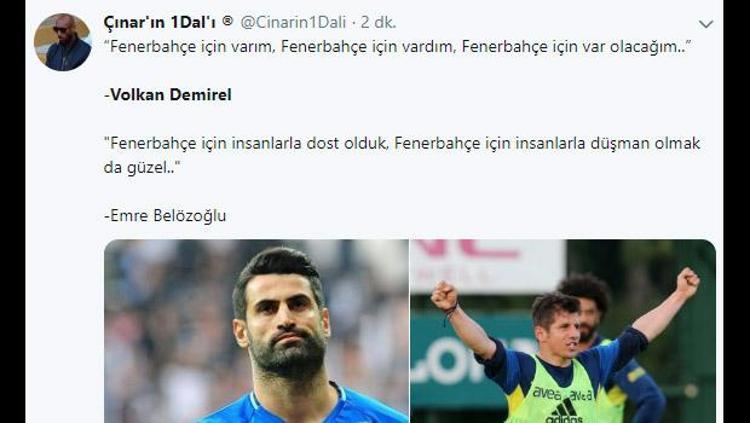Open the left photo of bearded player

tap(256, 331)
